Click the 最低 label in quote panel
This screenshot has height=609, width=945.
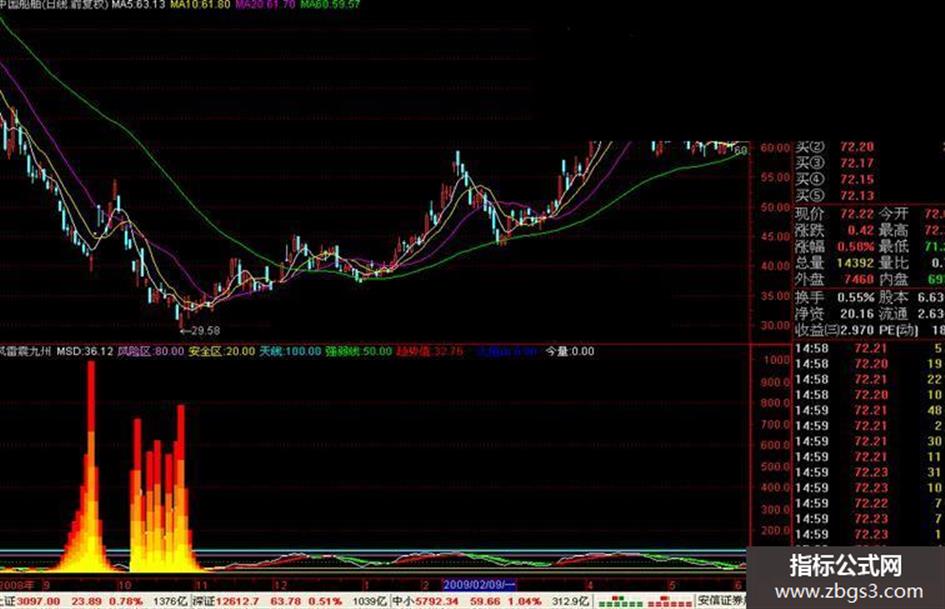click(x=893, y=247)
